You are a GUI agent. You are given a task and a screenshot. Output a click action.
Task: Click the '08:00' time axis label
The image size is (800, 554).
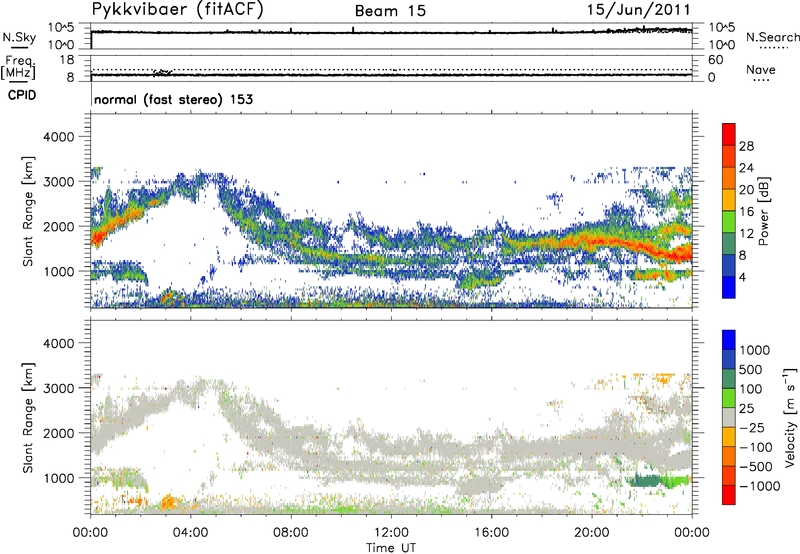[x=291, y=532]
